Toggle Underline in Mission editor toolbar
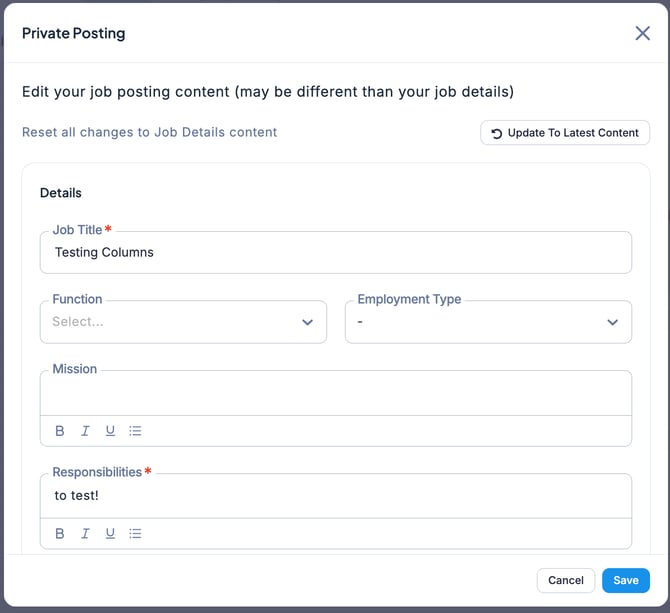This screenshot has height=613, width=670. (x=110, y=431)
